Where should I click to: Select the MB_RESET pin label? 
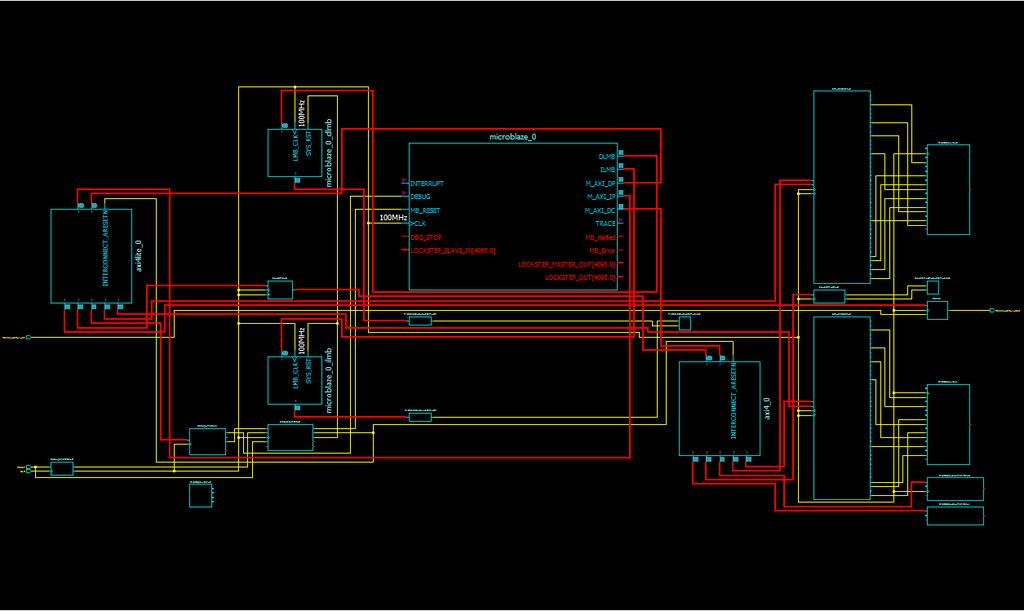click(x=425, y=210)
